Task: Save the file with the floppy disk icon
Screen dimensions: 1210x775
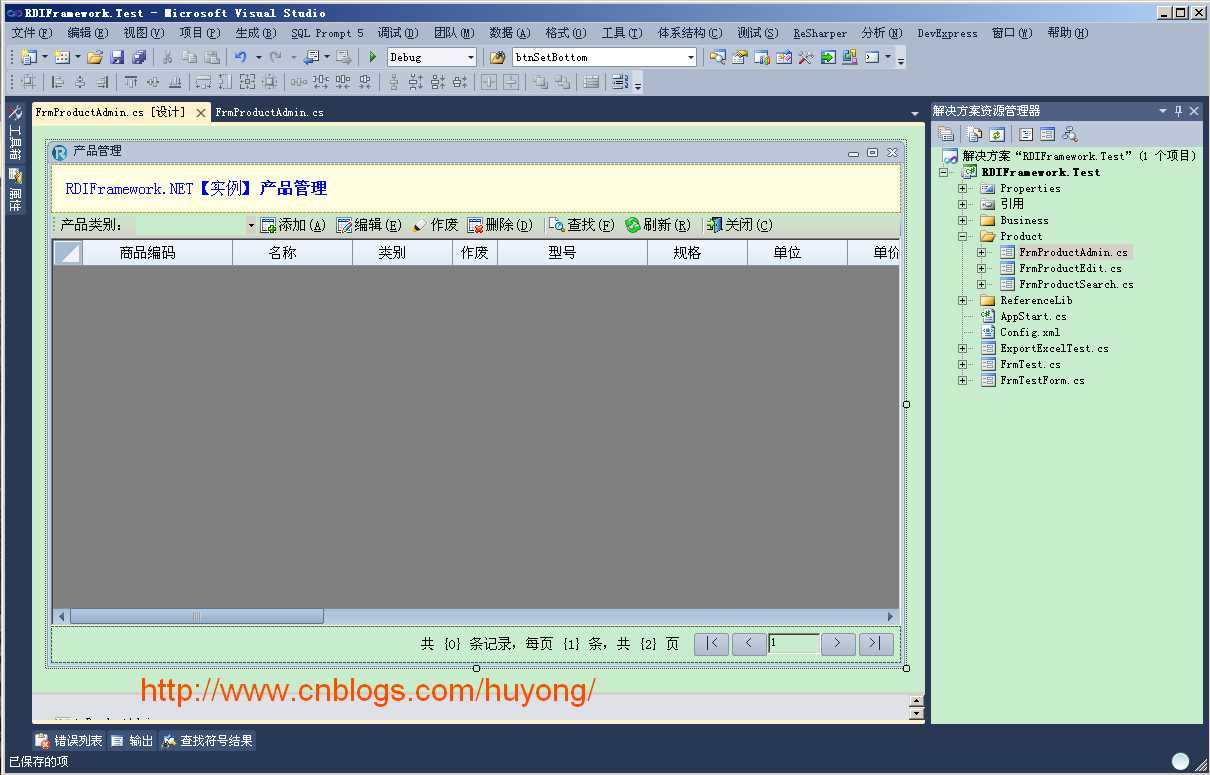Action: pyautogui.click(x=117, y=57)
